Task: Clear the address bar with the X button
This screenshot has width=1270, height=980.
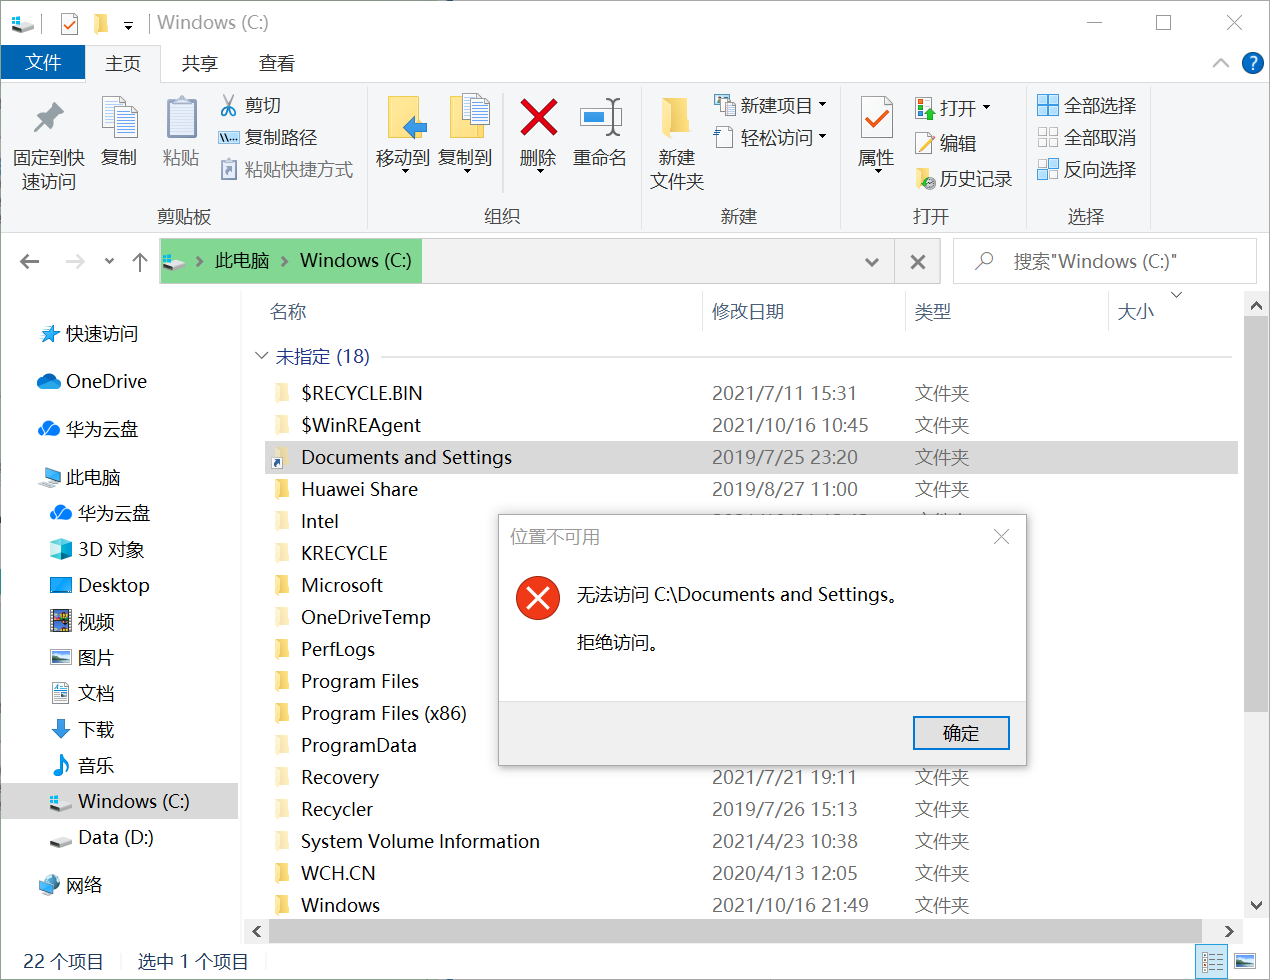Action: [x=918, y=262]
